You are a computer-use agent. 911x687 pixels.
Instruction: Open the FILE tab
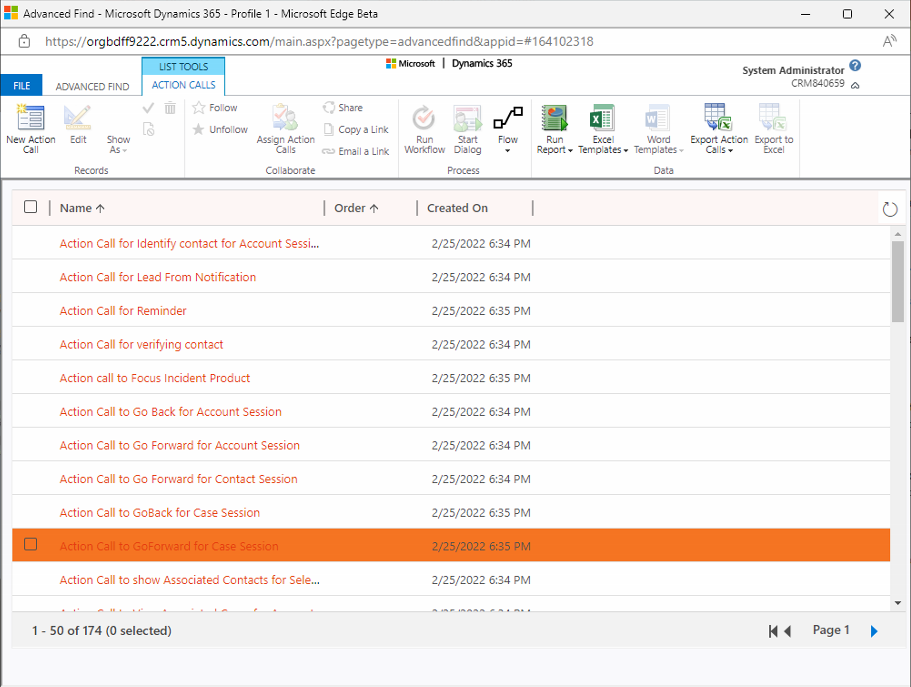tap(21, 86)
